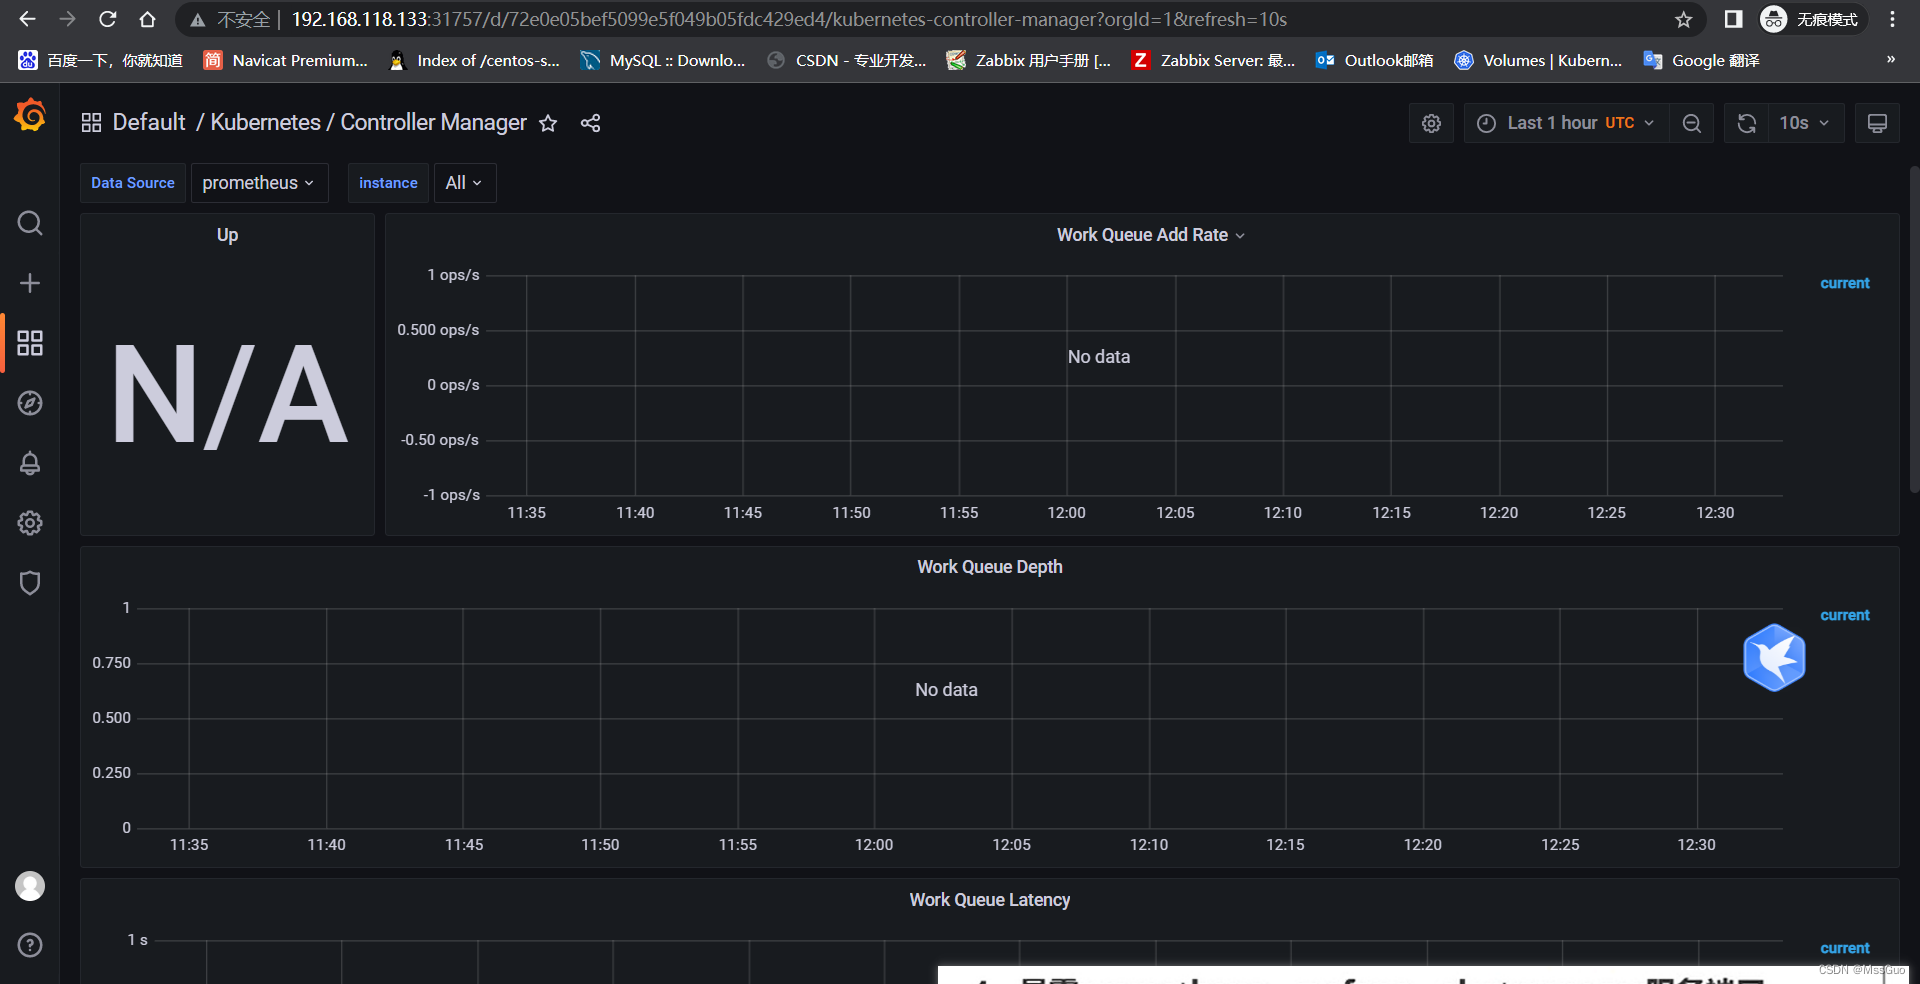This screenshot has height=984, width=1920.
Task: Open the Help question mark icon
Action: point(30,945)
